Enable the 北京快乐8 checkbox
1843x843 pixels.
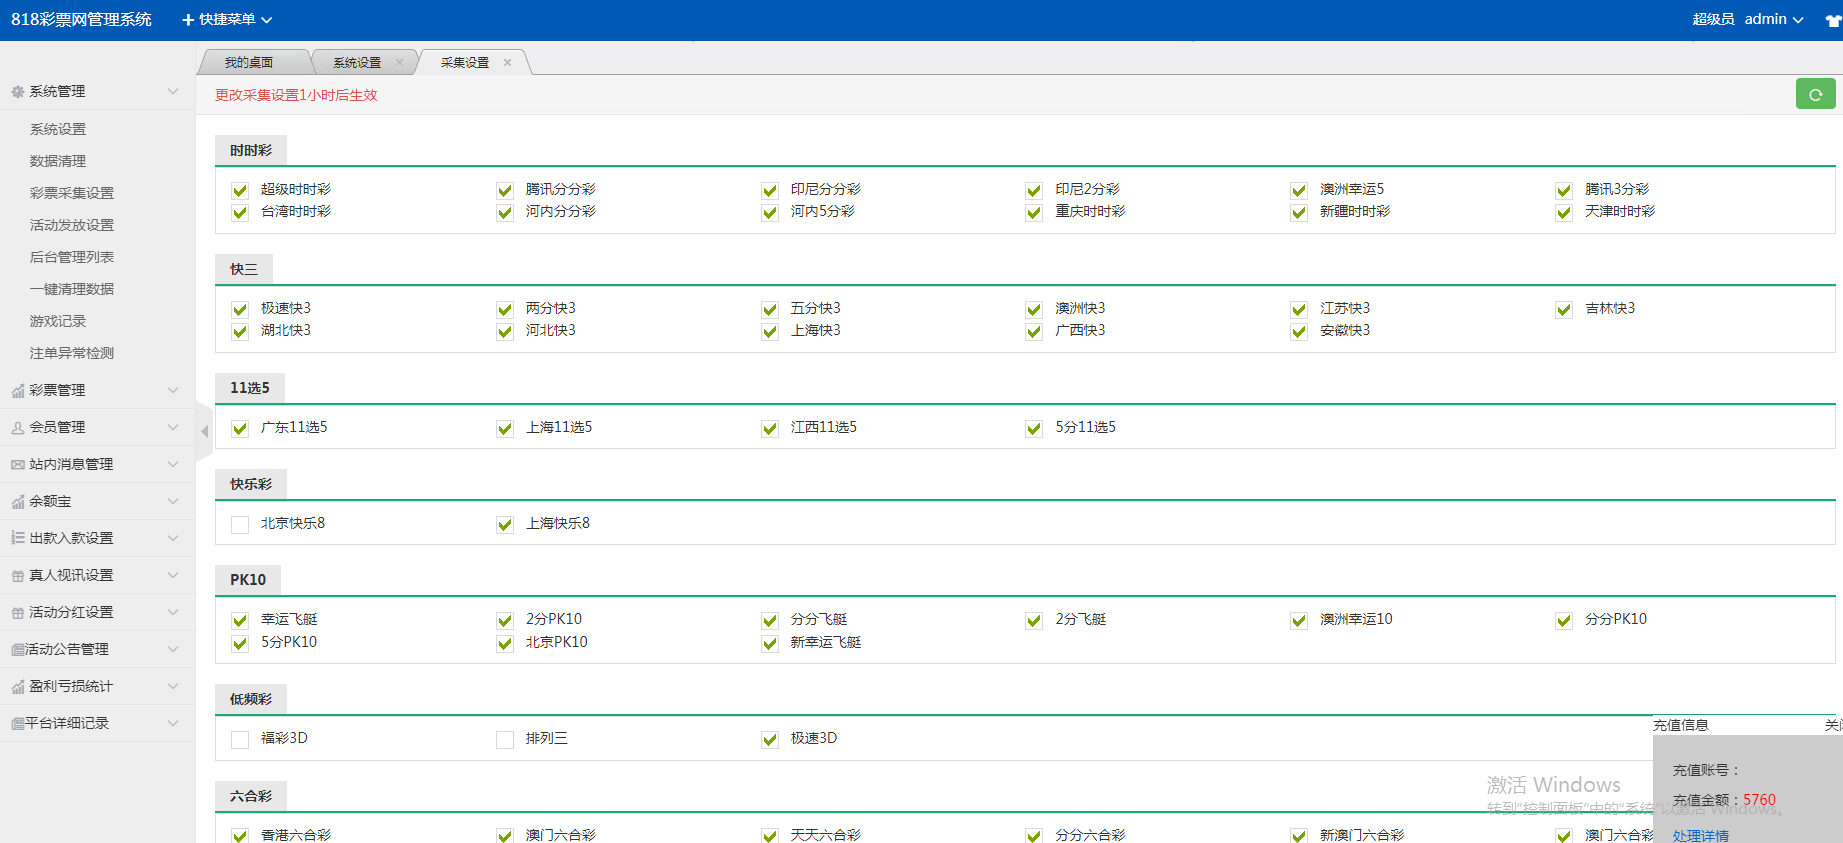click(x=240, y=524)
